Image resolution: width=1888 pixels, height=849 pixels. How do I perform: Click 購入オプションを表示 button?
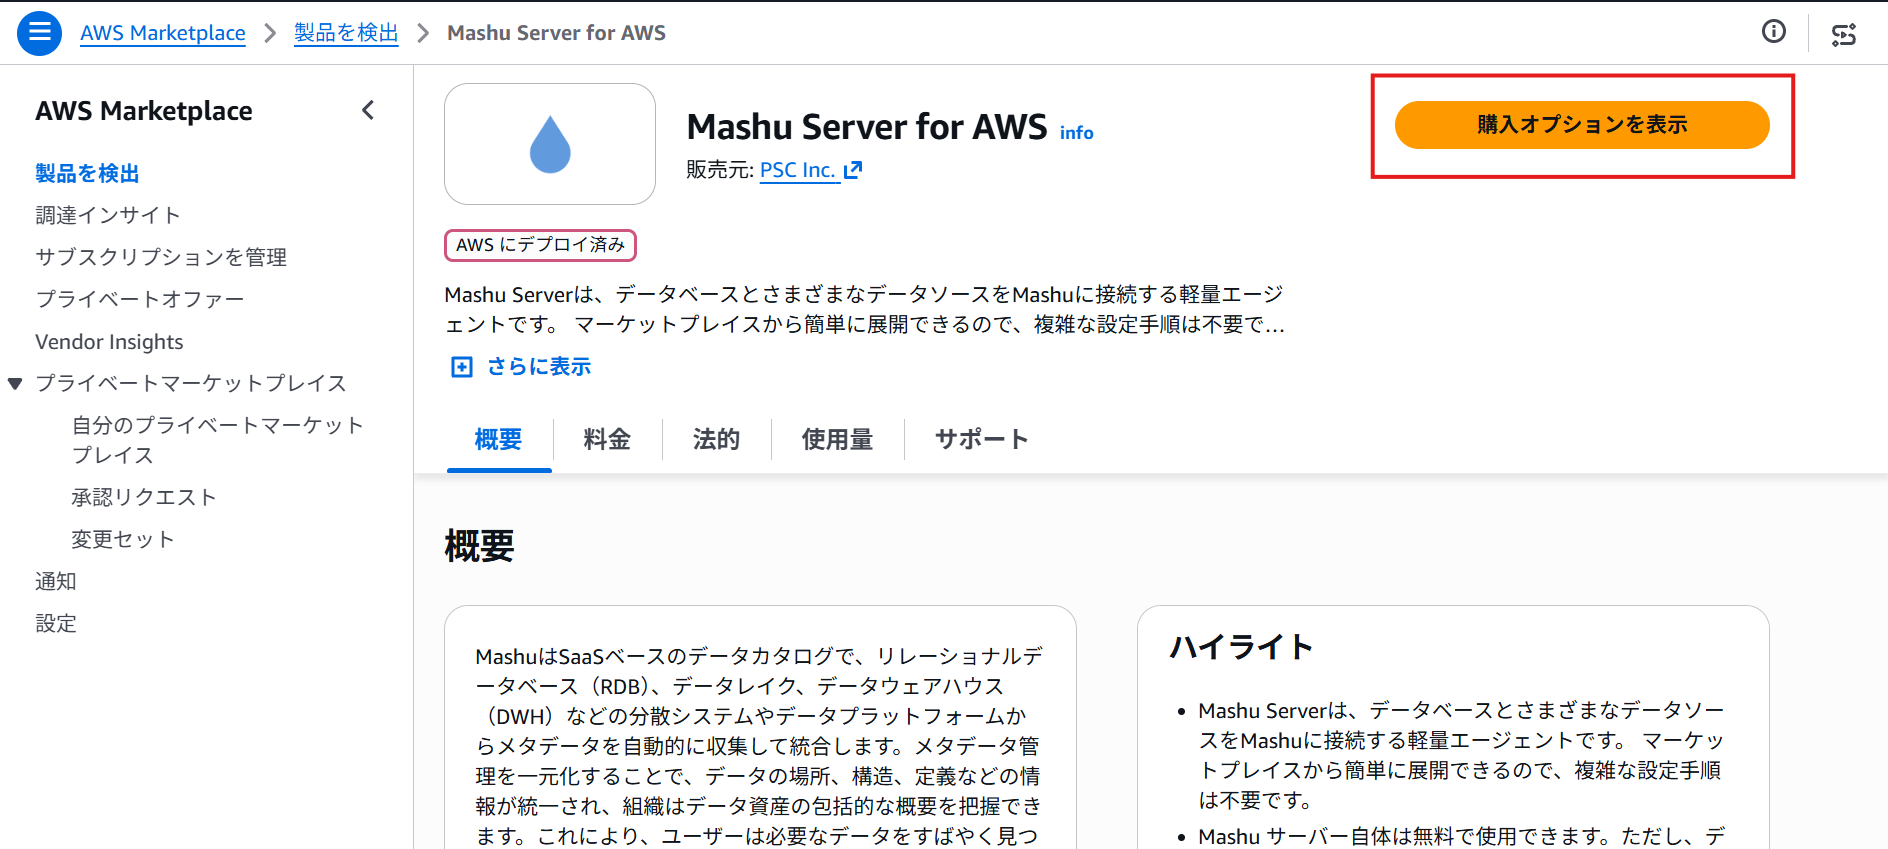(x=1582, y=125)
